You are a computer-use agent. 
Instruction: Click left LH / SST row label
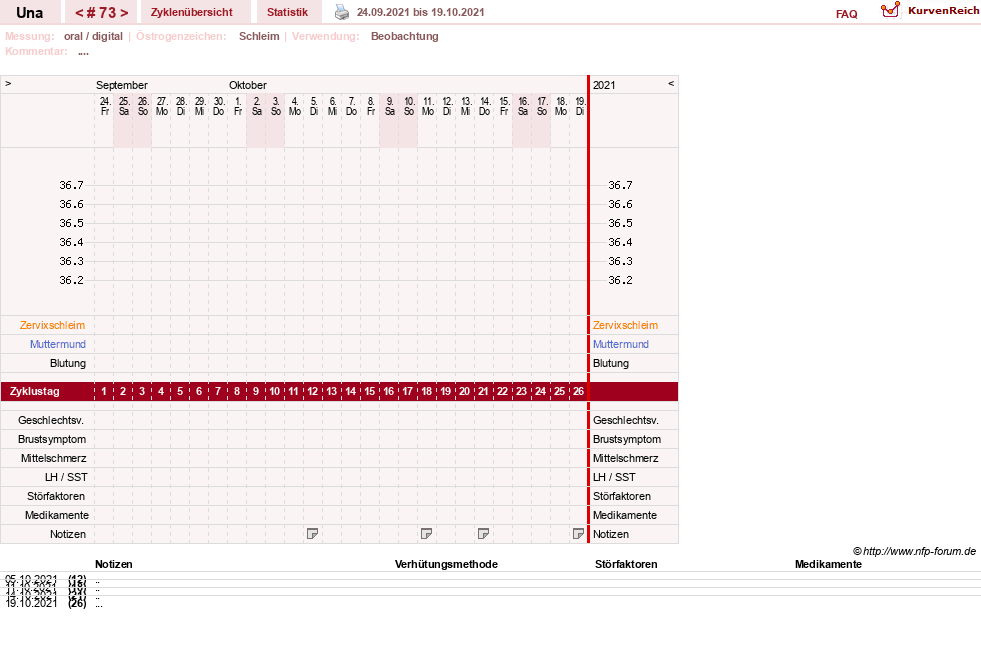(66, 477)
